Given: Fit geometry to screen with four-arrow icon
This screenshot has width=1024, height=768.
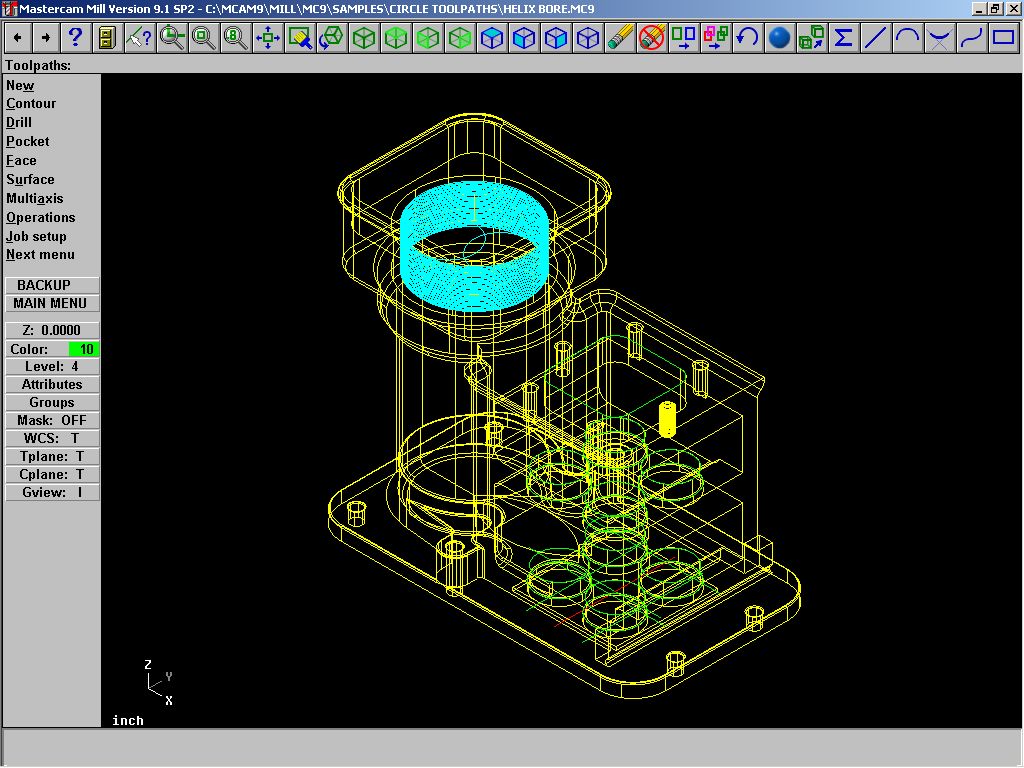Looking at the screenshot, I should pos(267,38).
